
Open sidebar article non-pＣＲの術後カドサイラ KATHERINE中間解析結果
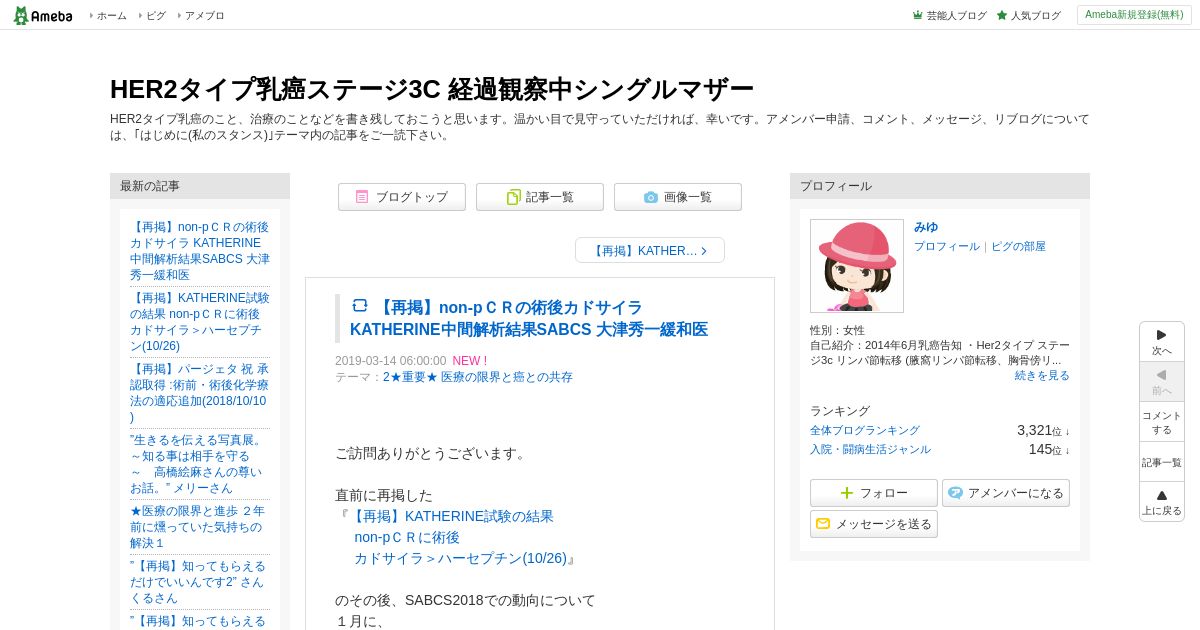(x=200, y=250)
